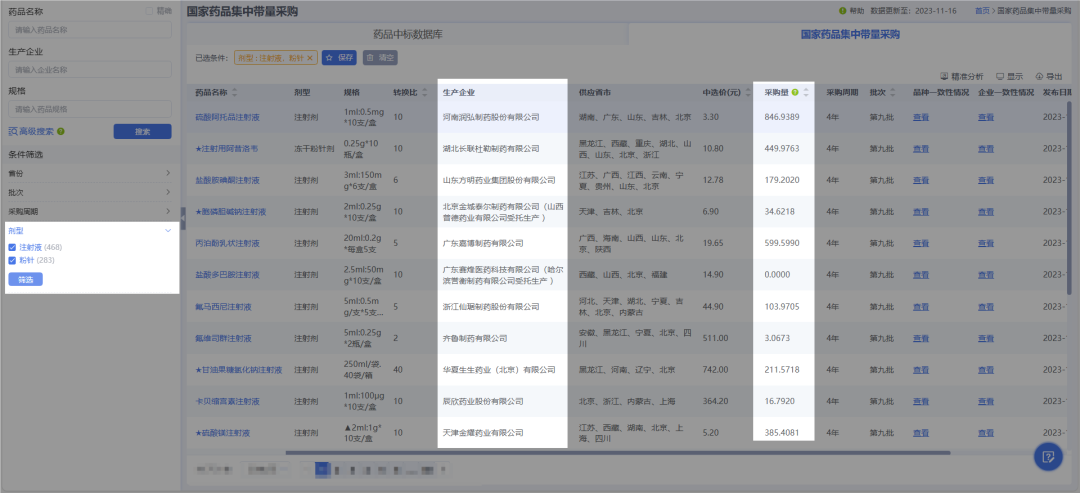
Task: Click the 精准分析 analysis icon
Action: pos(945,76)
